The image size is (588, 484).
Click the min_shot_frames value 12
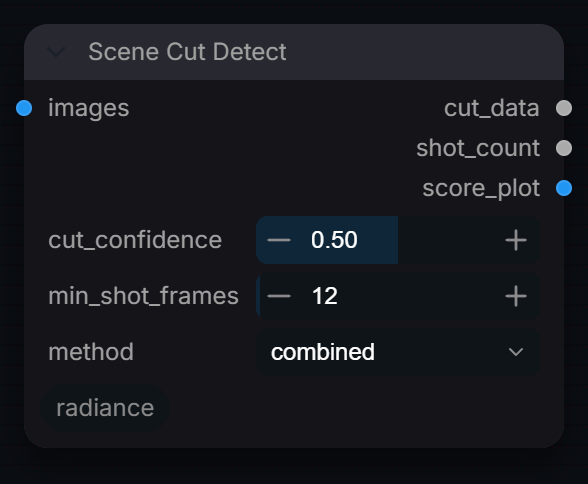click(x=324, y=296)
